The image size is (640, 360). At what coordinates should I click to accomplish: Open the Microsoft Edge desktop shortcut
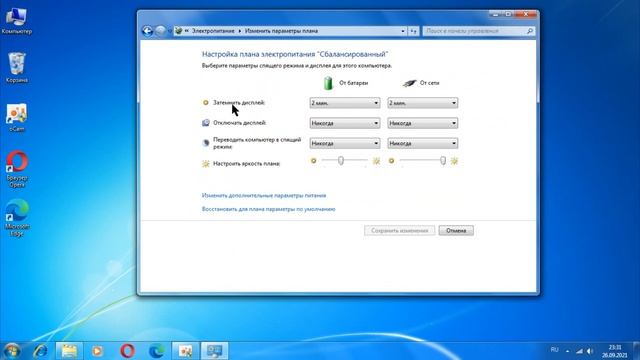tap(17, 218)
